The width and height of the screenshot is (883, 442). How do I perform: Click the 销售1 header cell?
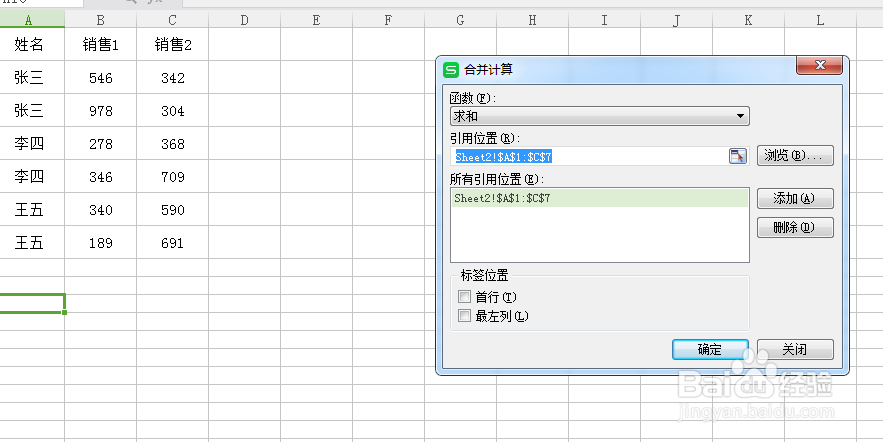(101, 44)
